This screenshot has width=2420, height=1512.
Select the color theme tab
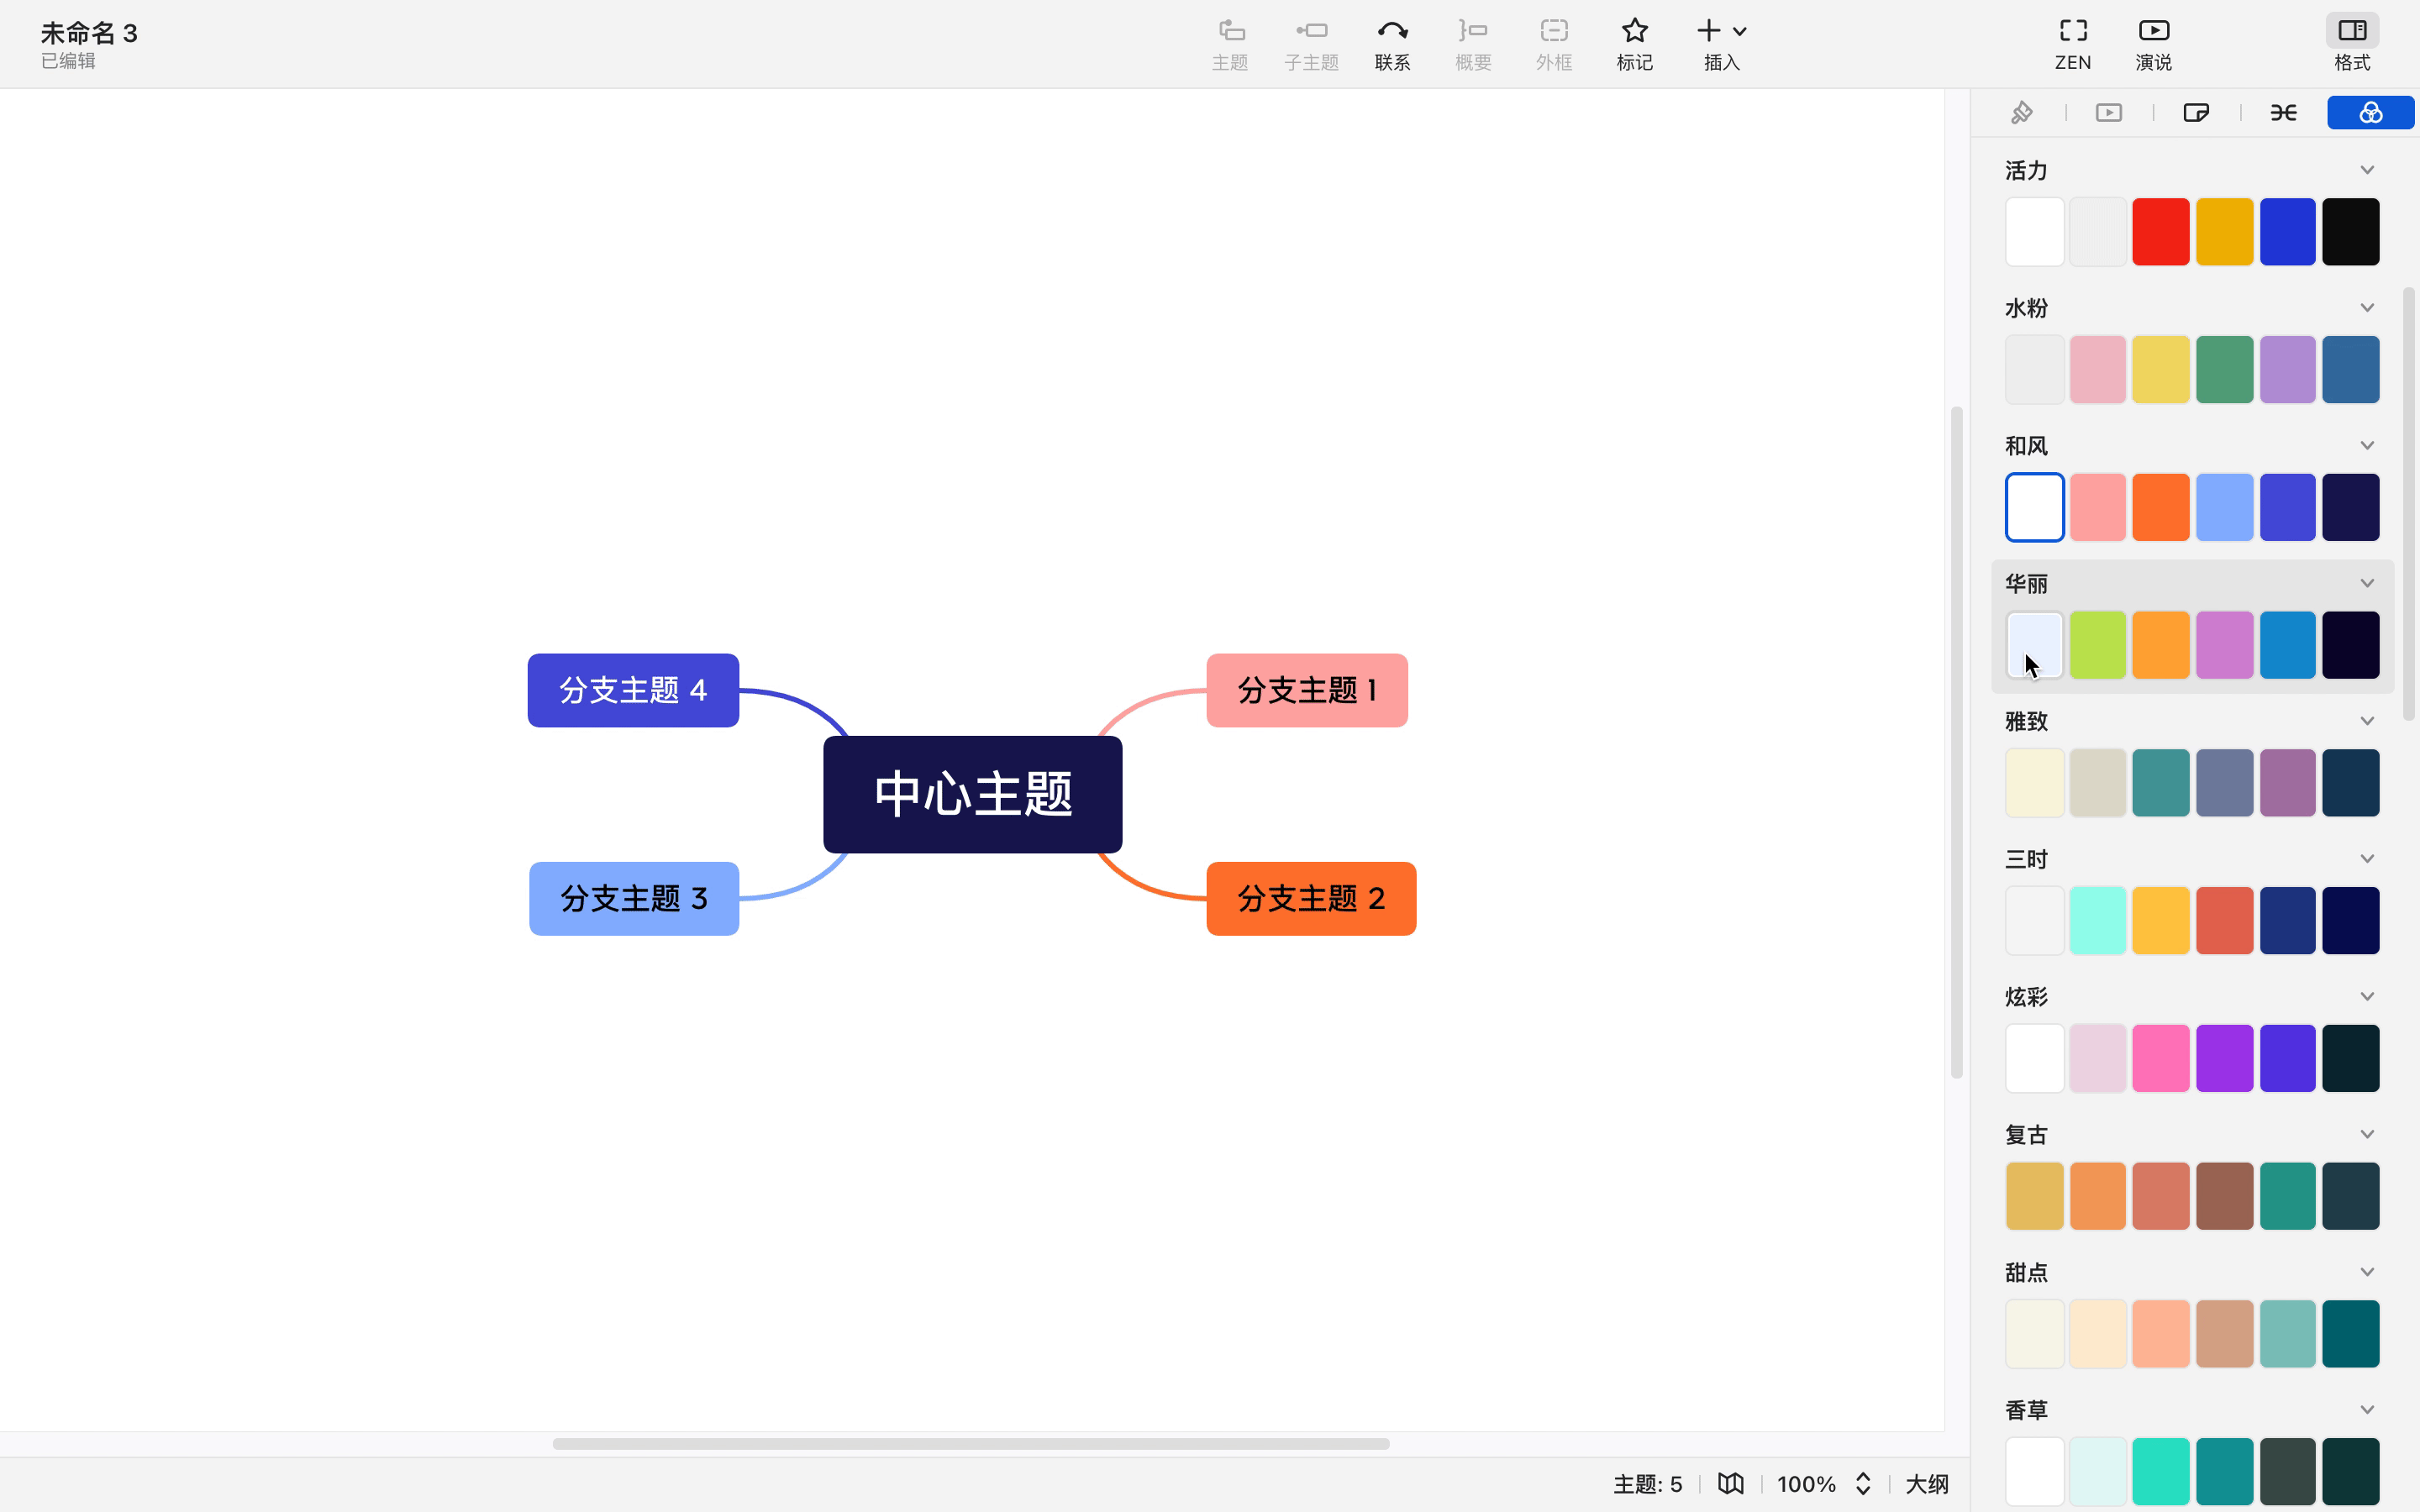click(x=2370, y=113)
